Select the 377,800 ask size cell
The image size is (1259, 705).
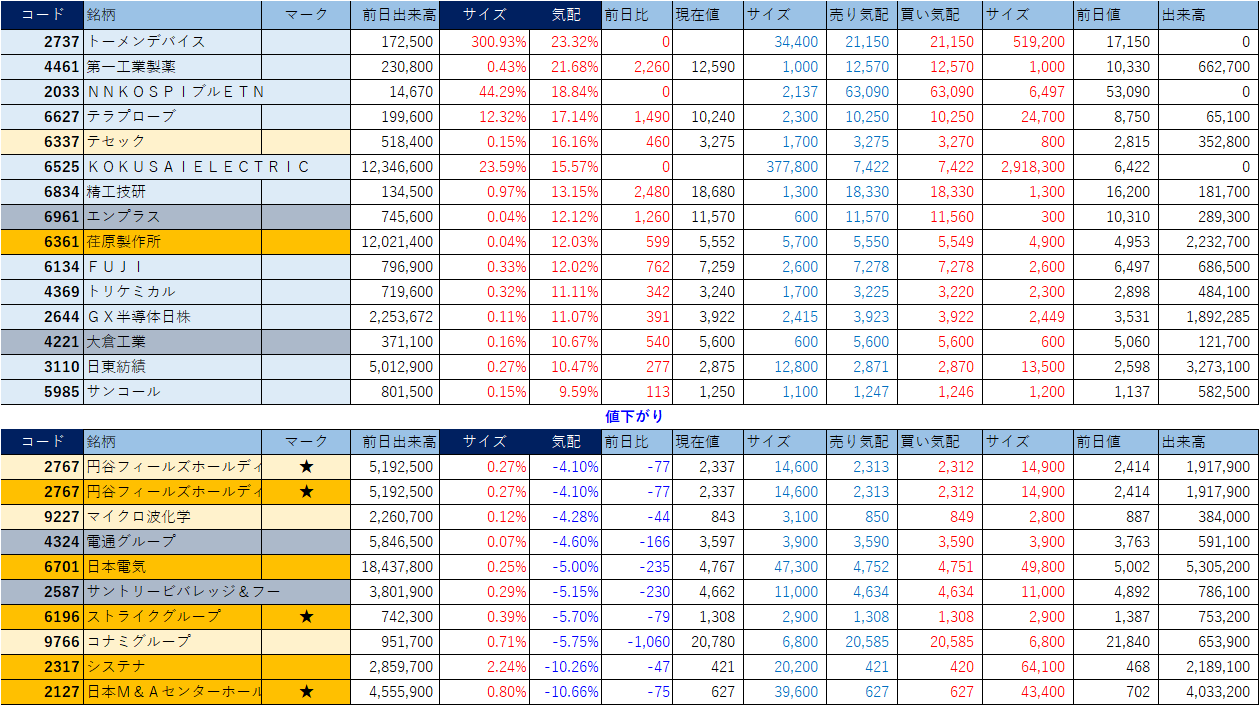[x=785, y=167]
